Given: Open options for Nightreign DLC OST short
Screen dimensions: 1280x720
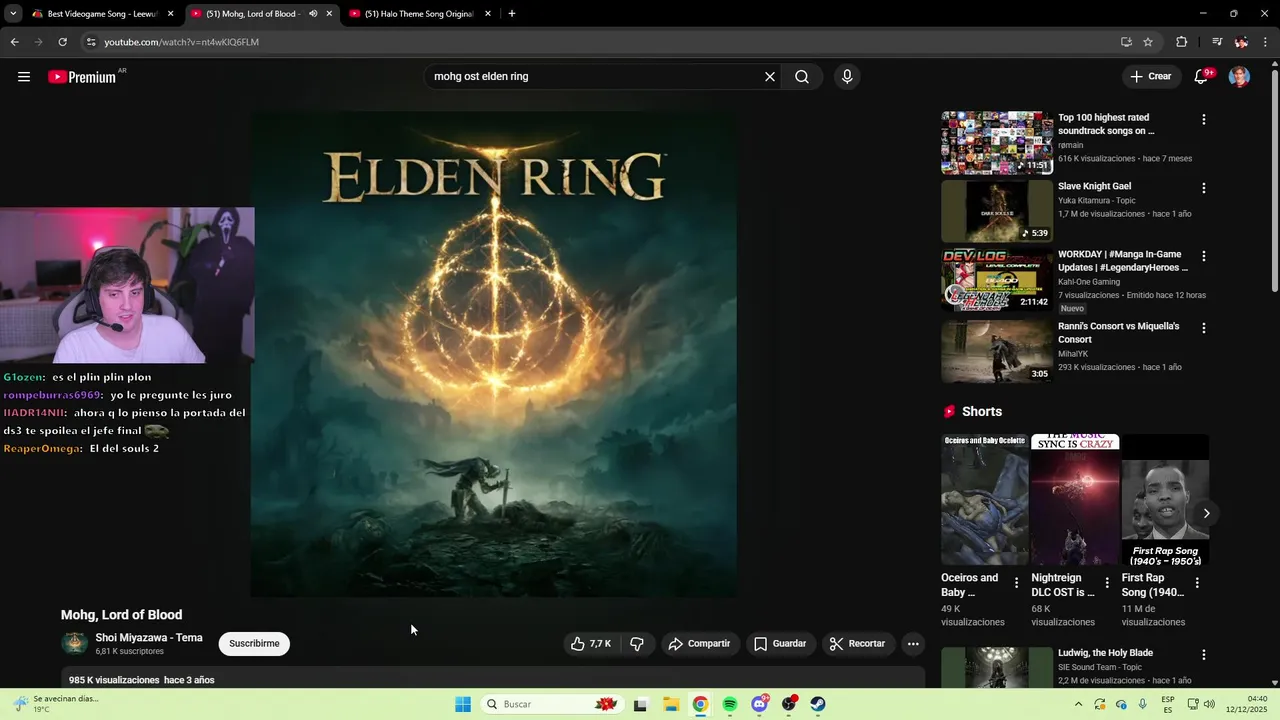Looking at the screenshot, I should [1107, 583].
